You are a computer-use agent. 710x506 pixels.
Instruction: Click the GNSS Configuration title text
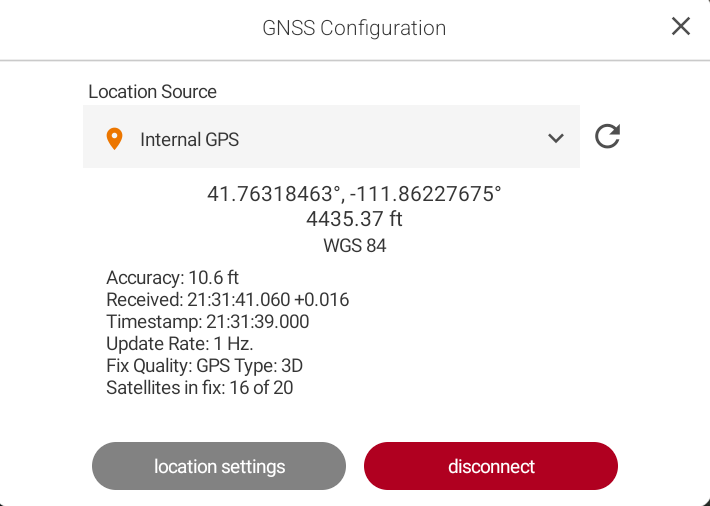pyautogui.click(x=354, y=28)
